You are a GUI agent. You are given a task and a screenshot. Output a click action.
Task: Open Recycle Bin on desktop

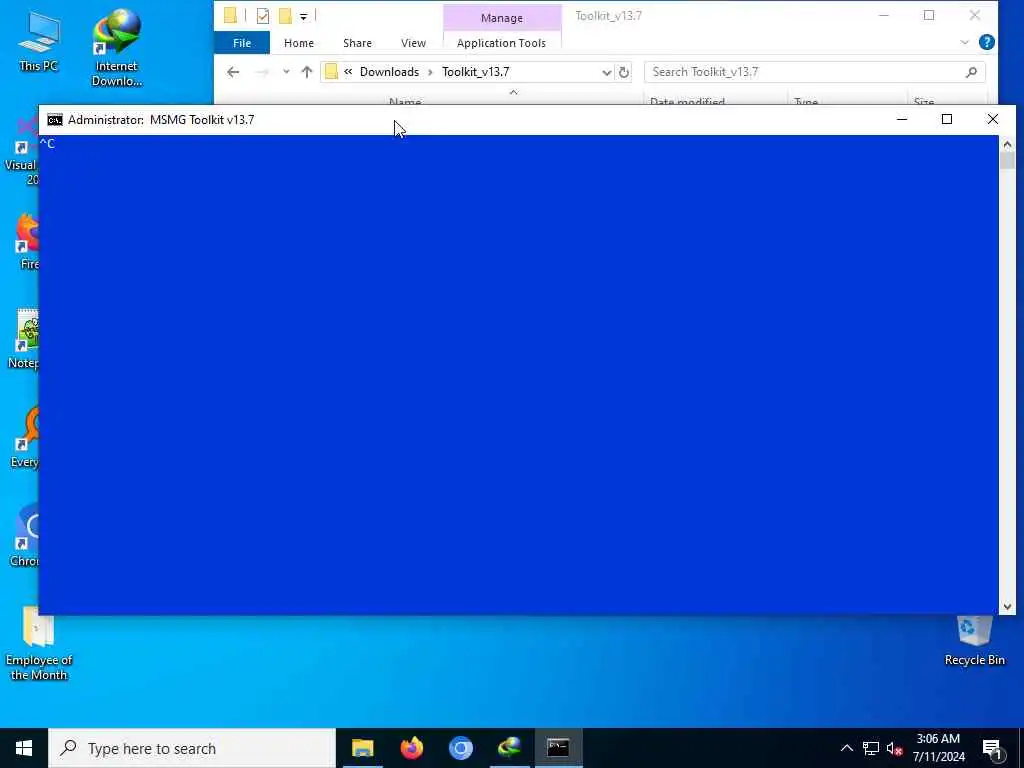[x=974, y=640]
